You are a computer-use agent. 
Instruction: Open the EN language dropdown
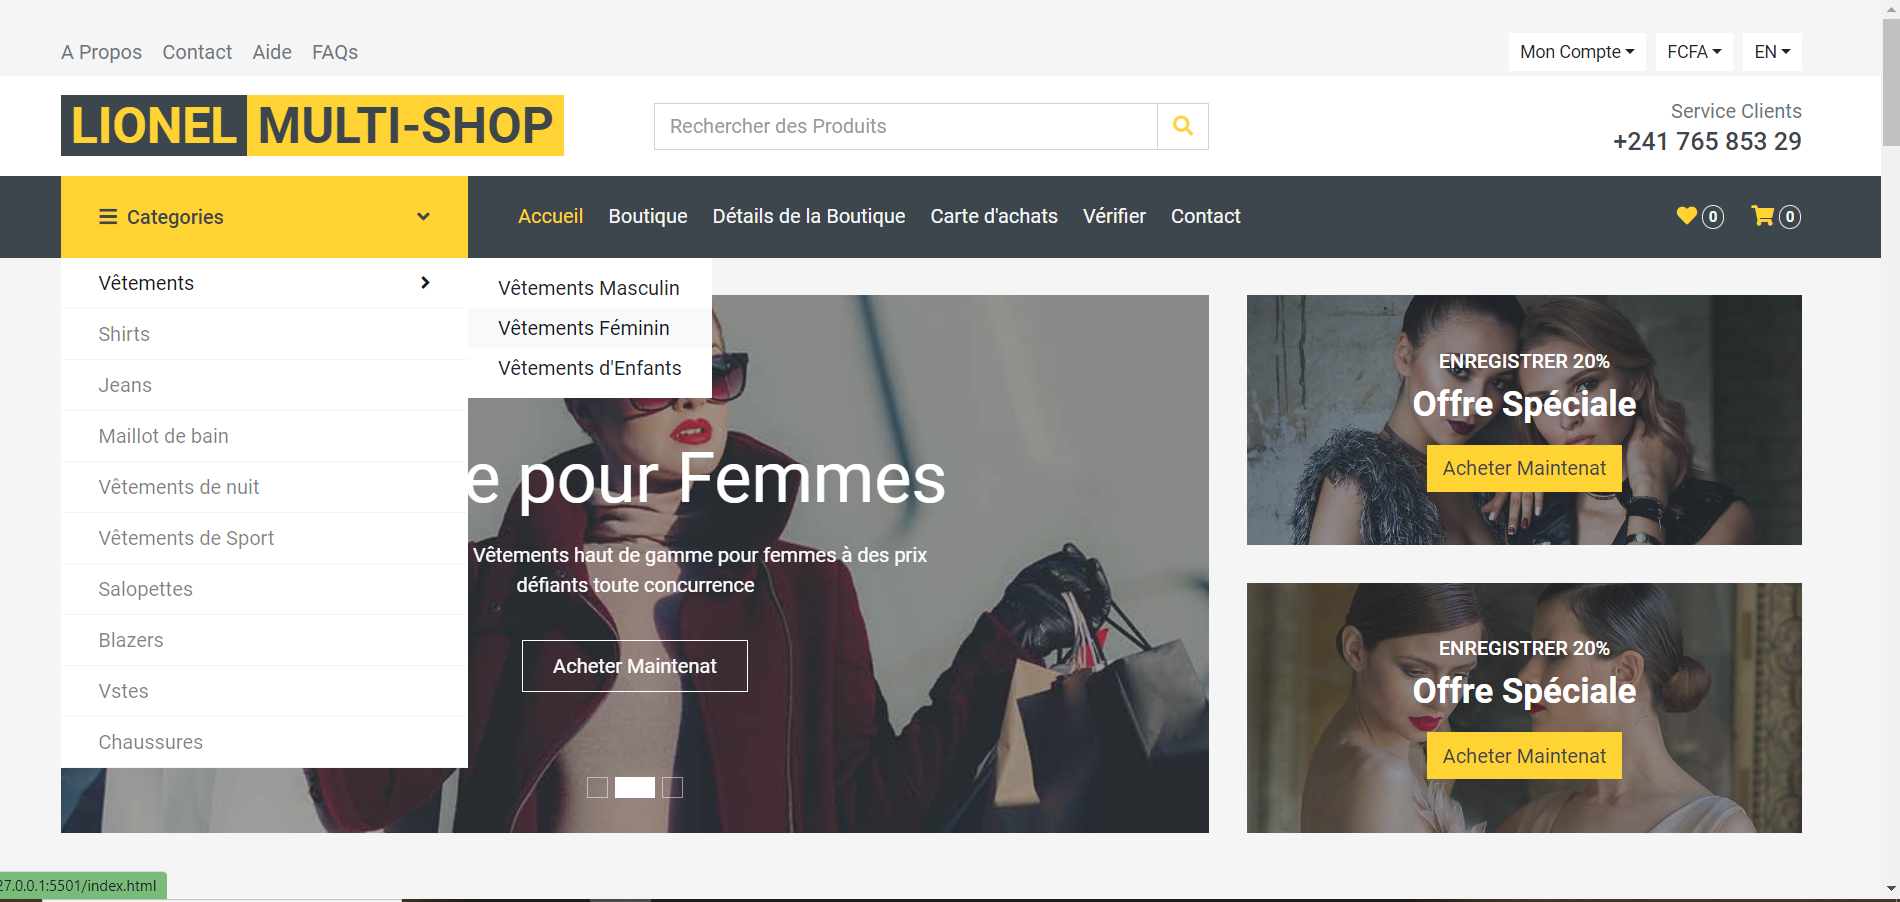pos(1772,52)
